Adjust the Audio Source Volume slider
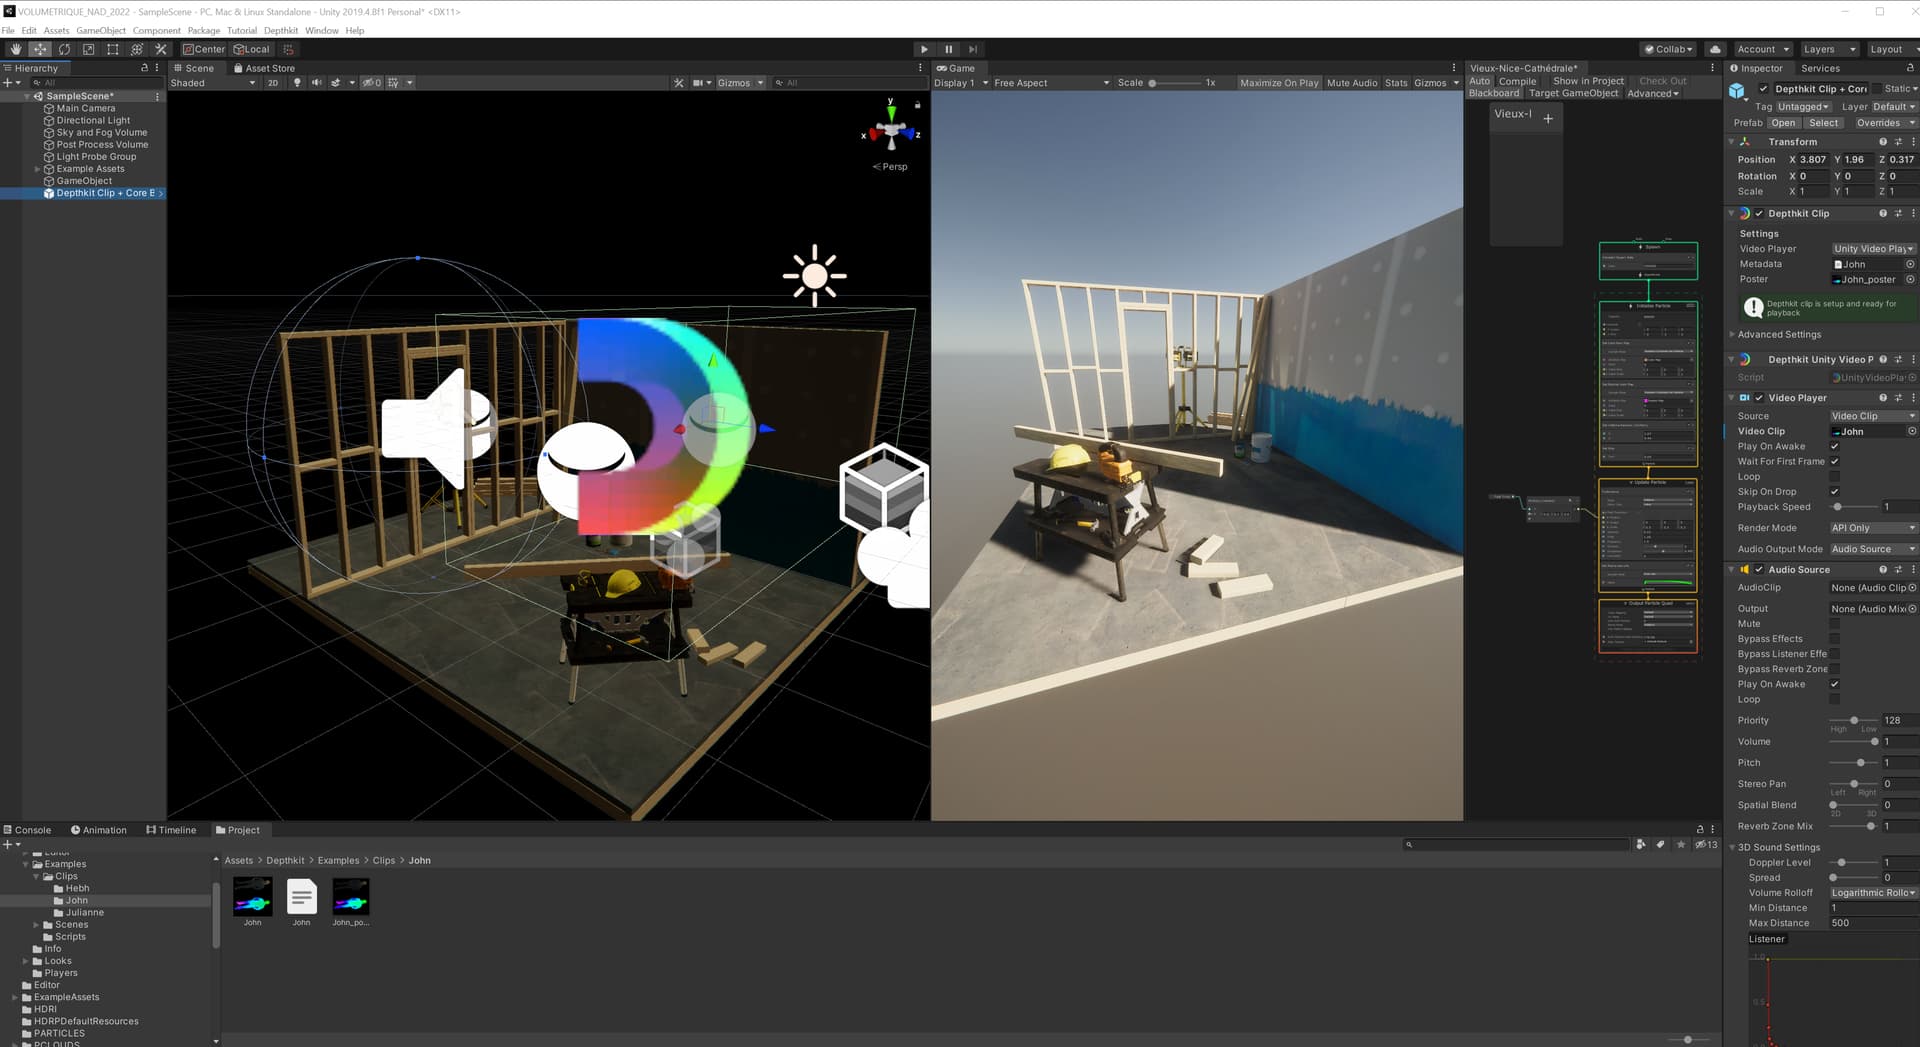The height and width of the screenshot is (1047, 1920). (1873, 742)
